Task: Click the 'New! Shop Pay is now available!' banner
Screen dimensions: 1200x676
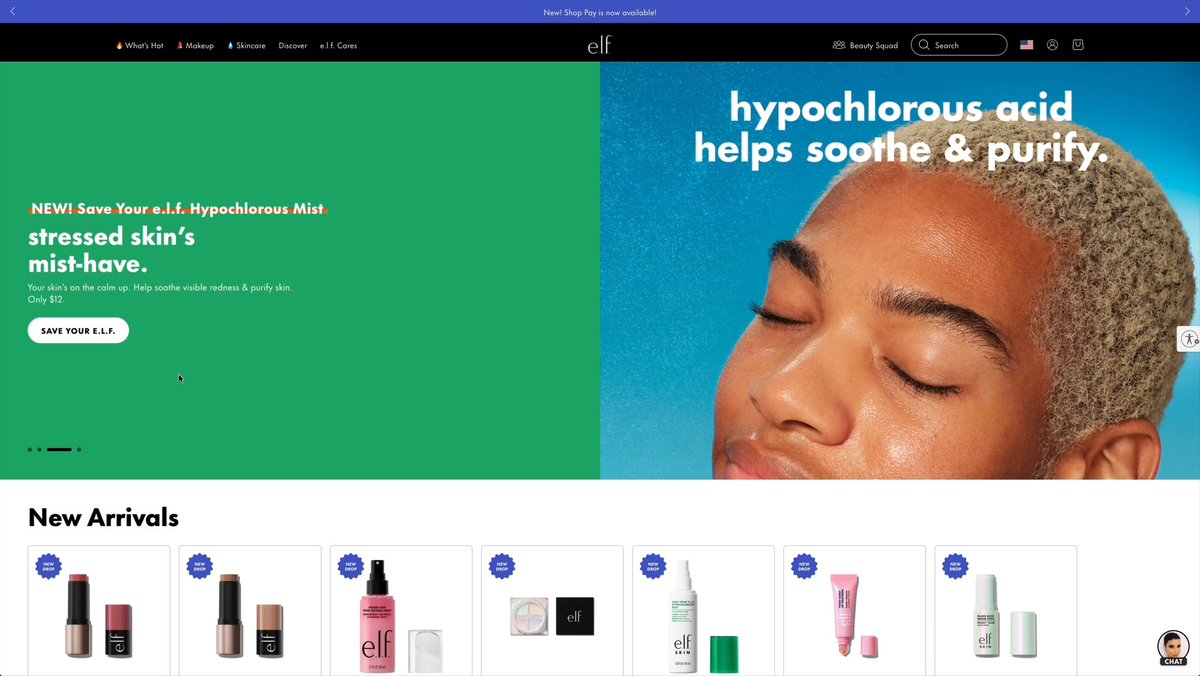Action: click(600, 12)
